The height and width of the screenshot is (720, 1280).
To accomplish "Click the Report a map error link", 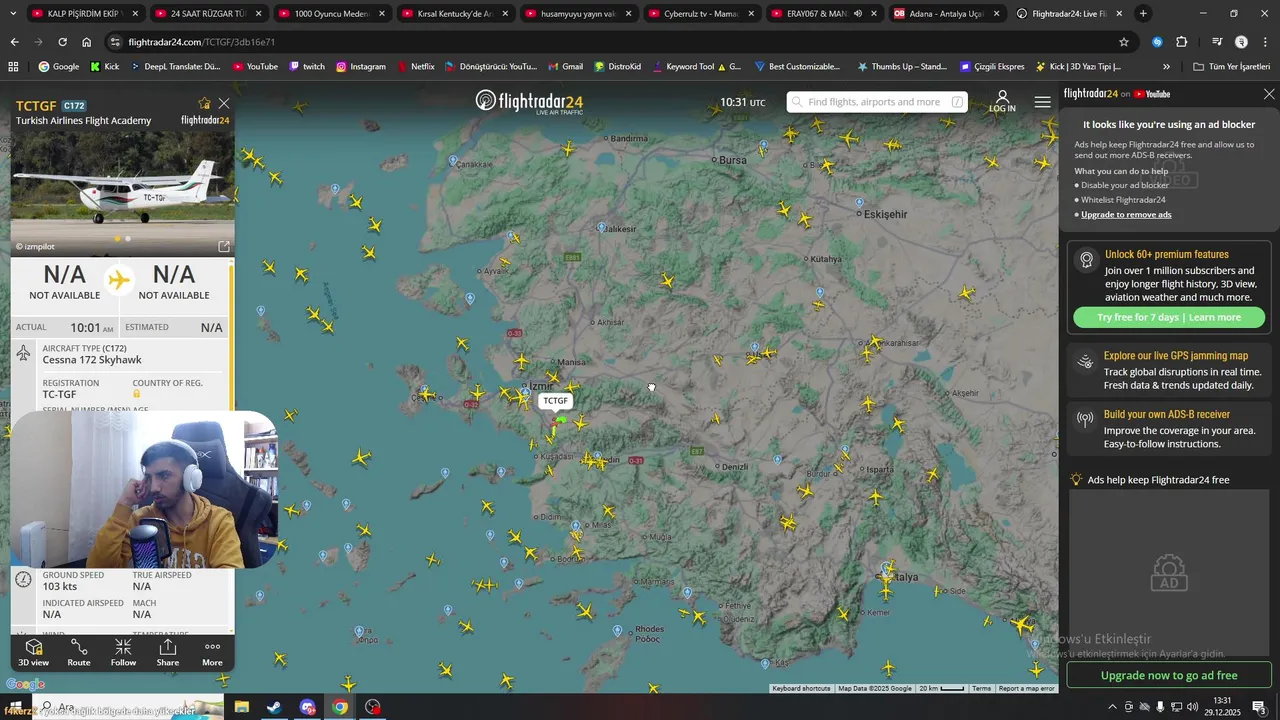I will 1026,688.
